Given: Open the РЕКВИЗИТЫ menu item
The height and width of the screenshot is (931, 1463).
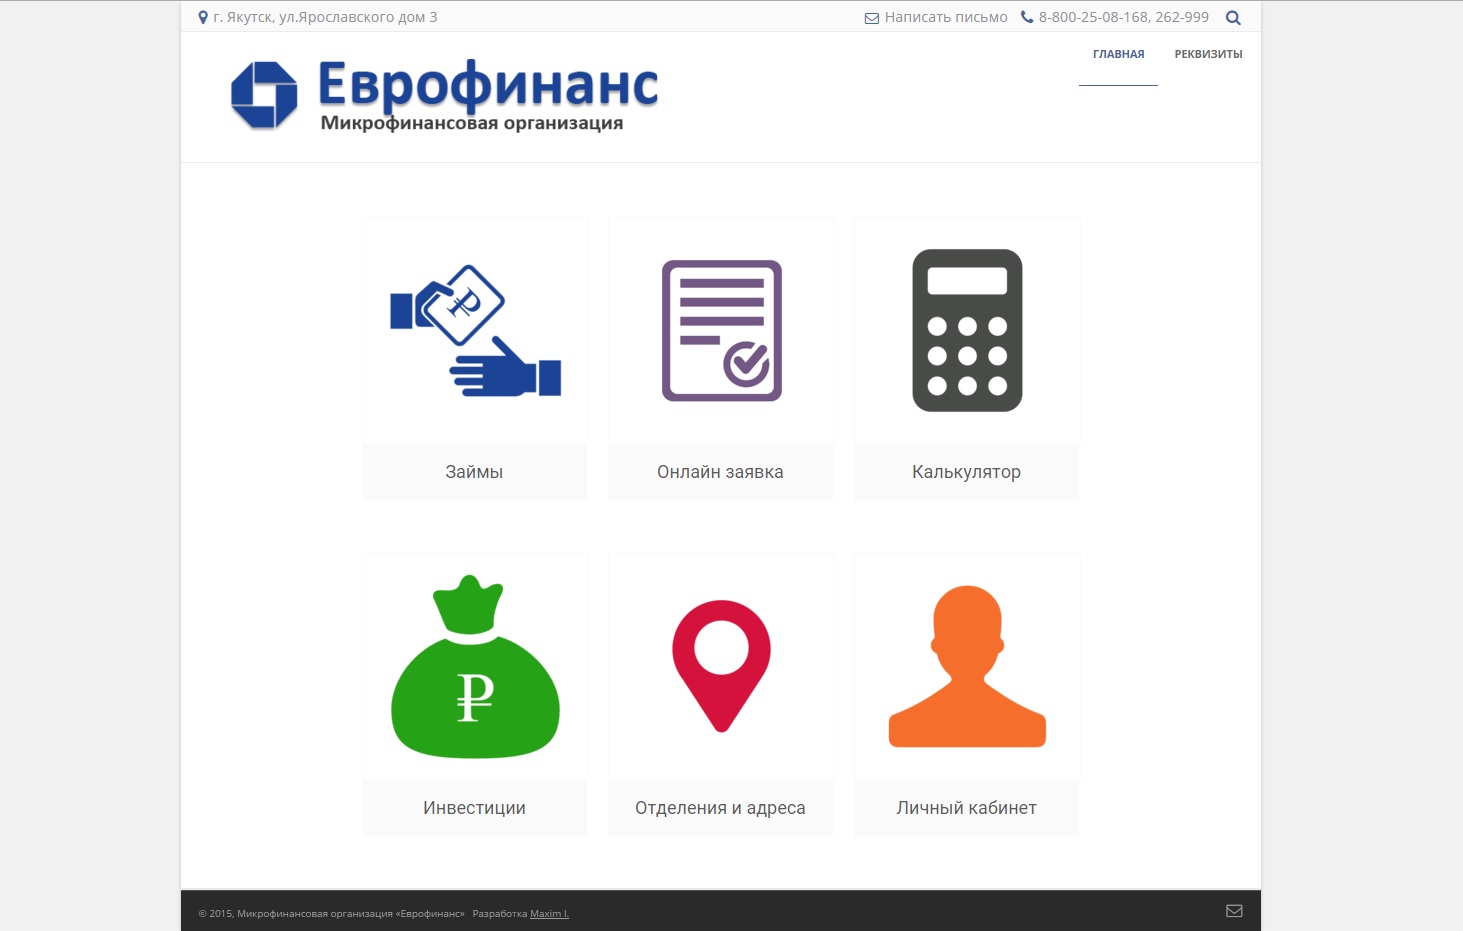Looking at the screenshot, I should click(1208, 54).
